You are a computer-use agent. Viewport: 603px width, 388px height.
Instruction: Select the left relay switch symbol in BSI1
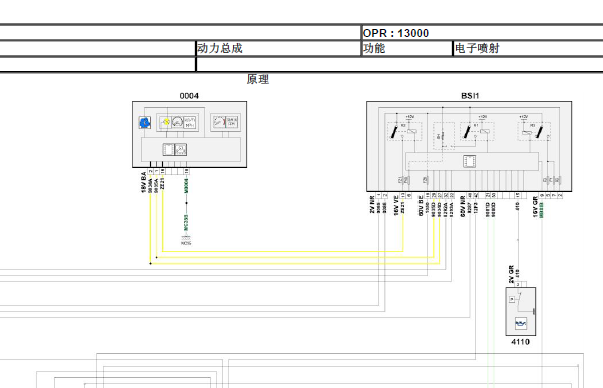click(x=394, y=132)
